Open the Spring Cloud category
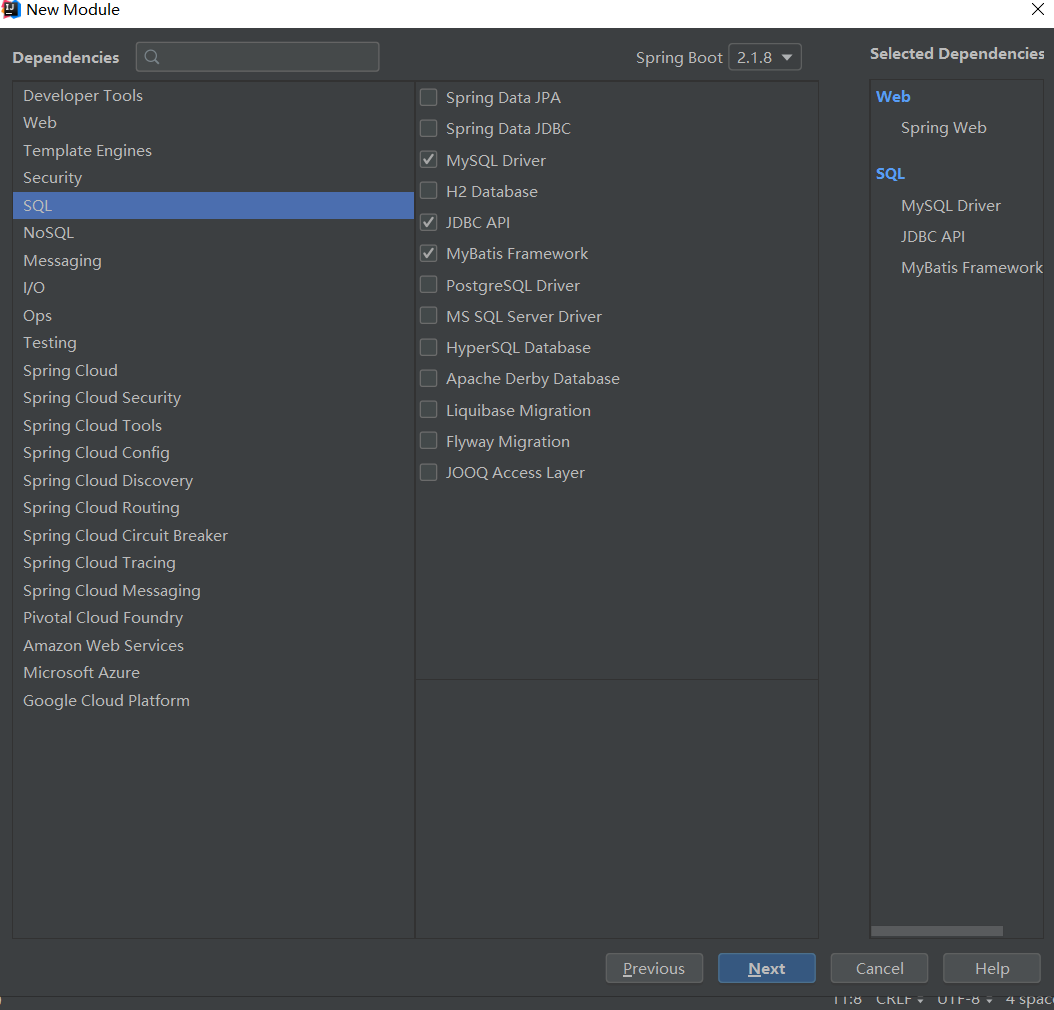This screenshot has width=1054, height=1010. [x=213, y=370]
